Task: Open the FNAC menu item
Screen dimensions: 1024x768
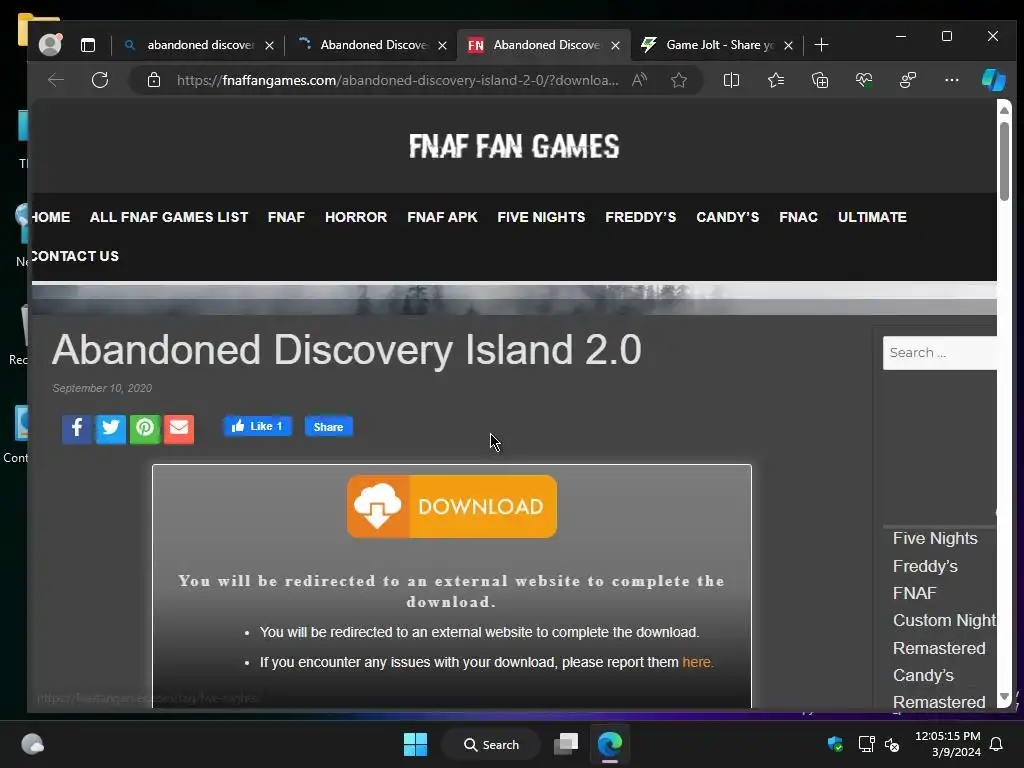Action: tap(798, 217)
